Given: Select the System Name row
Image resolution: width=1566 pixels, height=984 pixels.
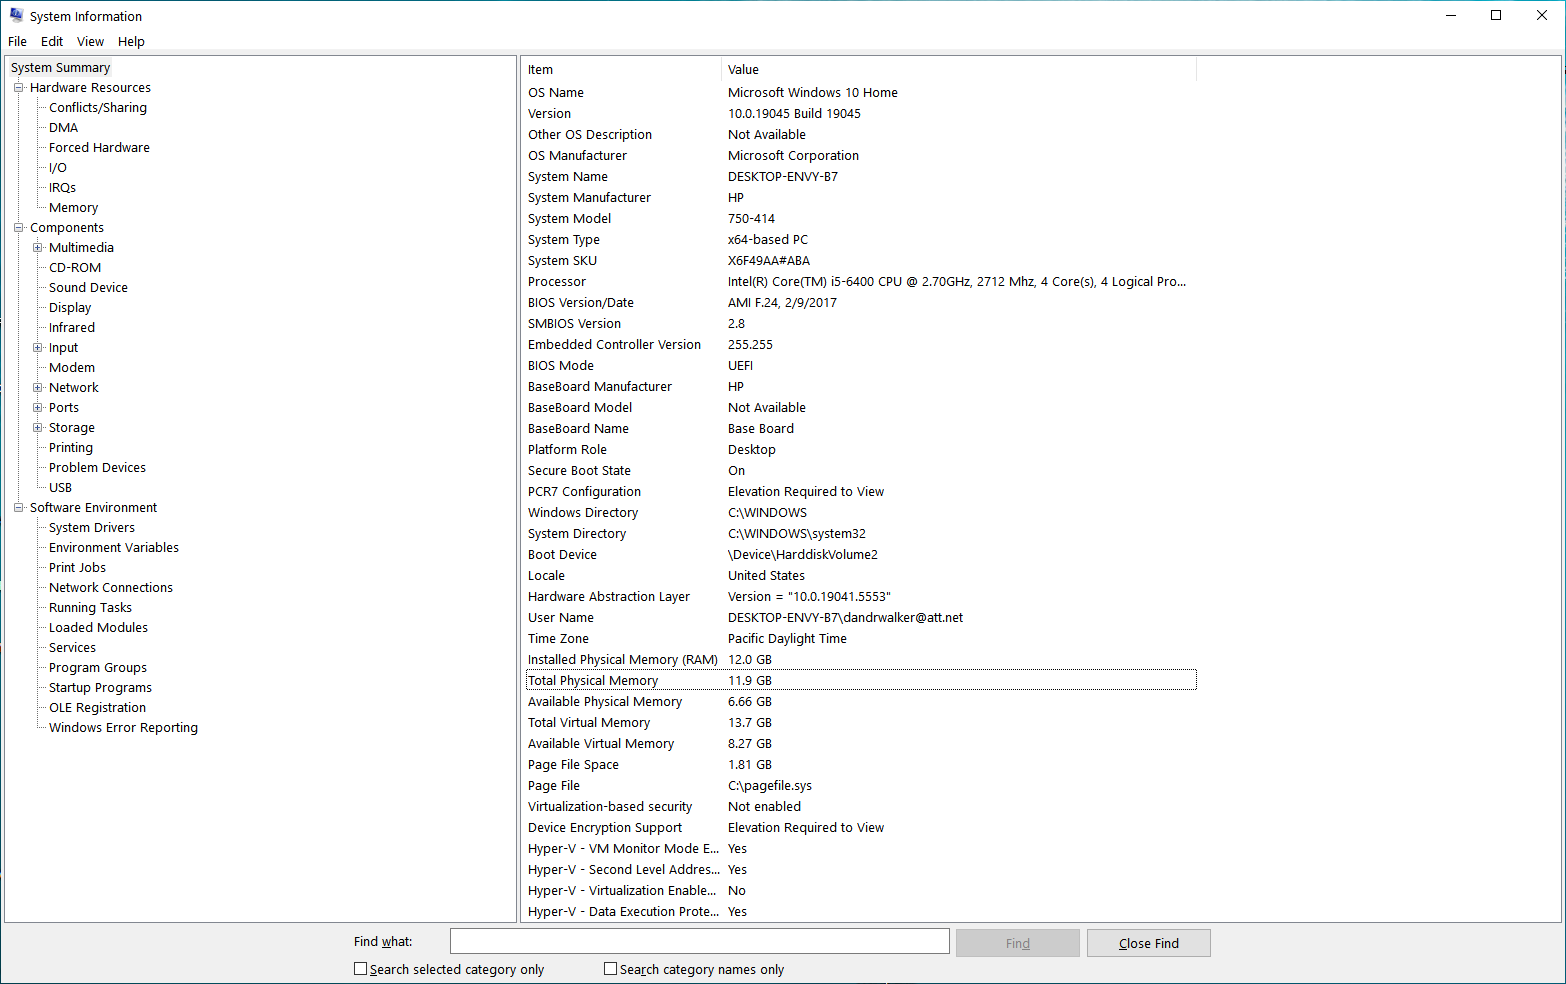Looking at the screenshot, I should (861, 177).
